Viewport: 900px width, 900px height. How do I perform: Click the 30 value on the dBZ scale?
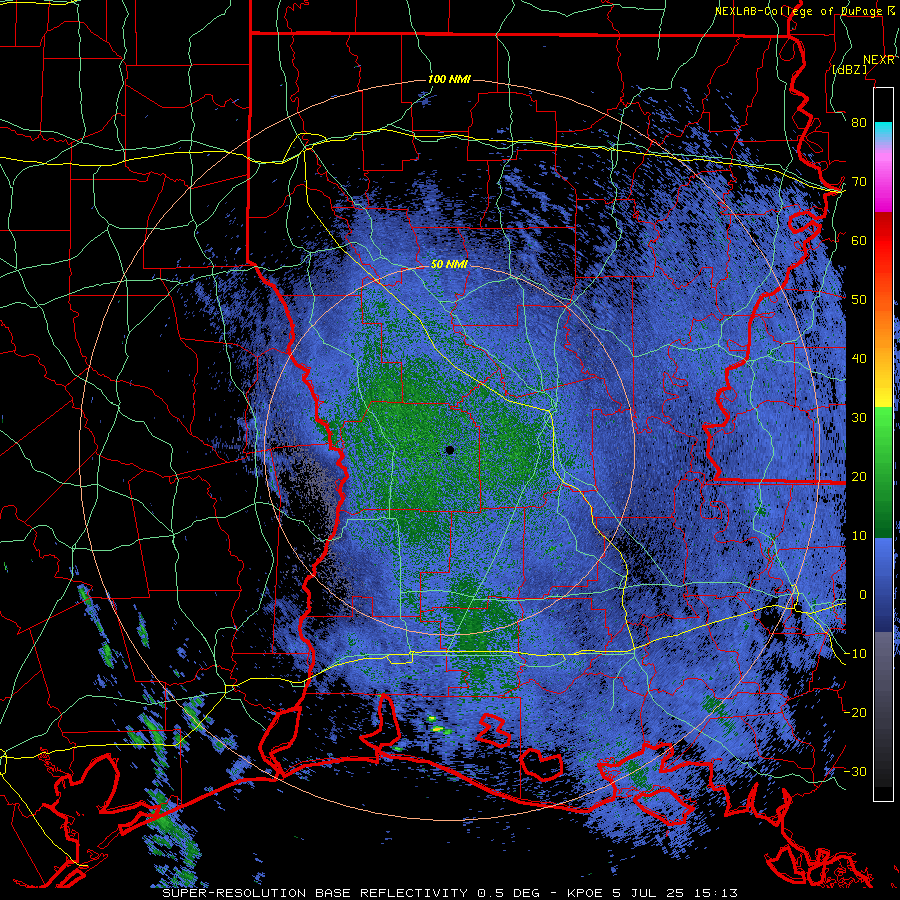point(859,417)
